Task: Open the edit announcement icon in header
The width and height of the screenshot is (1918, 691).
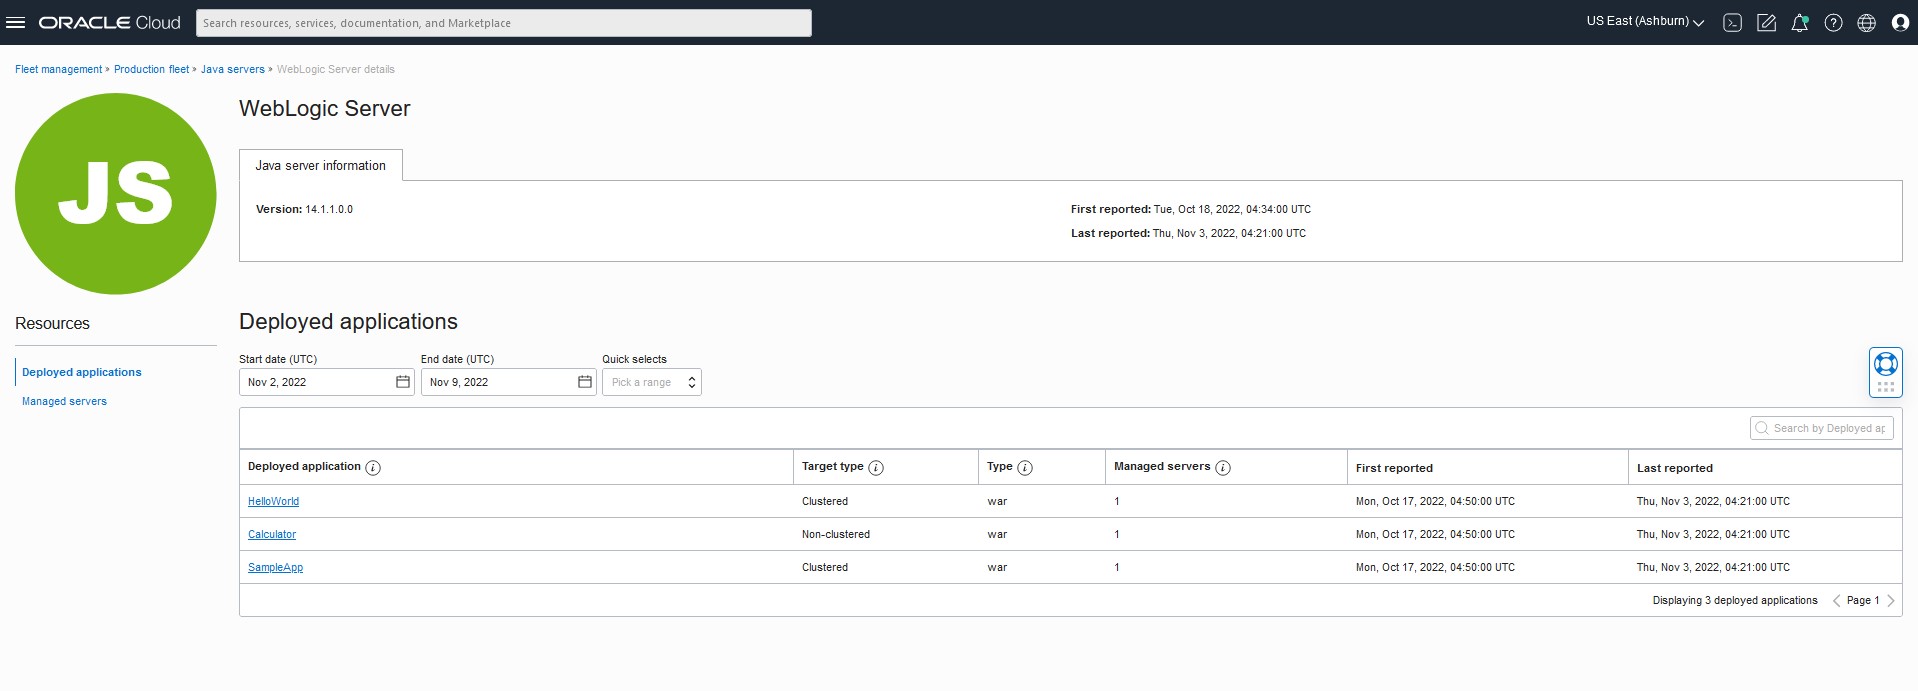Action: (x=1766, y=23)
